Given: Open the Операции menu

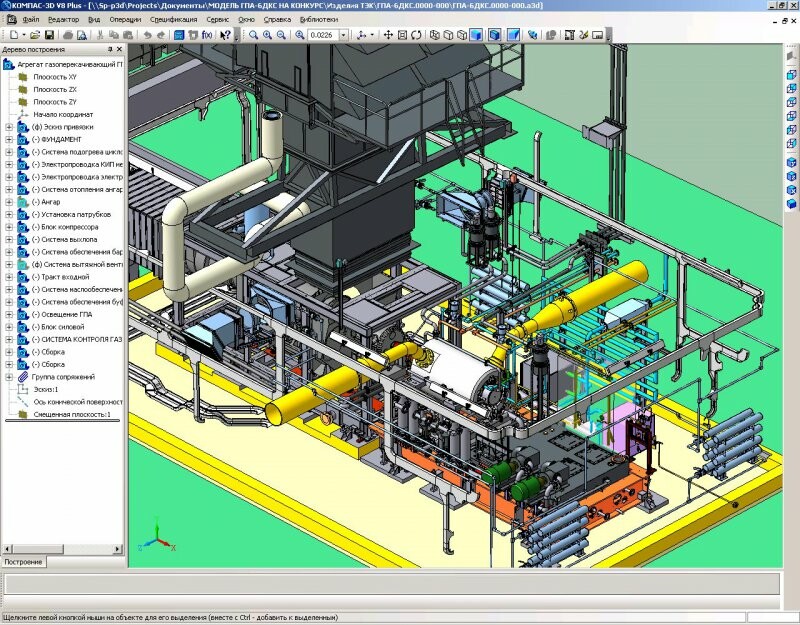Looking at the screenshot, I should click(x=125, y=19).
